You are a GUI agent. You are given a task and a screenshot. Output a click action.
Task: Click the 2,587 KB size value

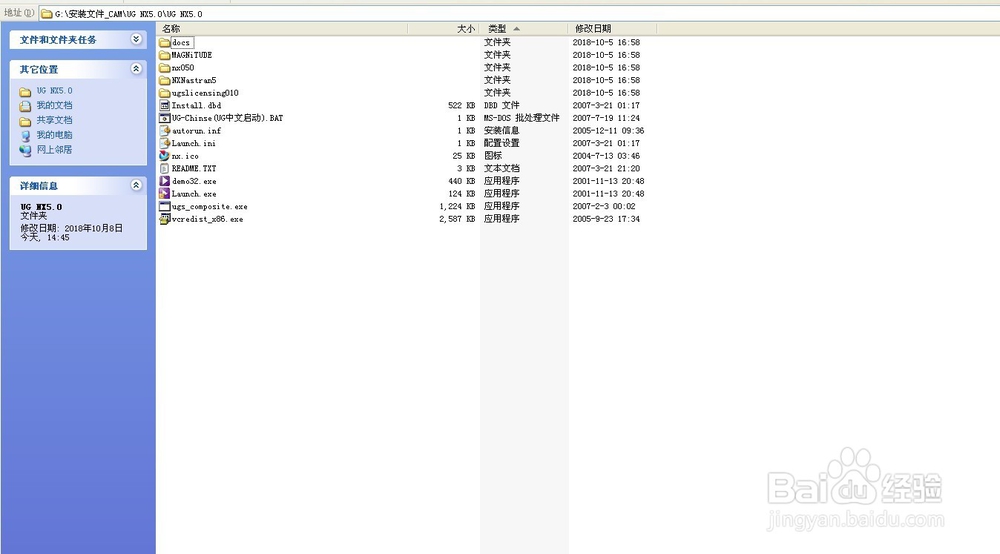tap(457, 219)
